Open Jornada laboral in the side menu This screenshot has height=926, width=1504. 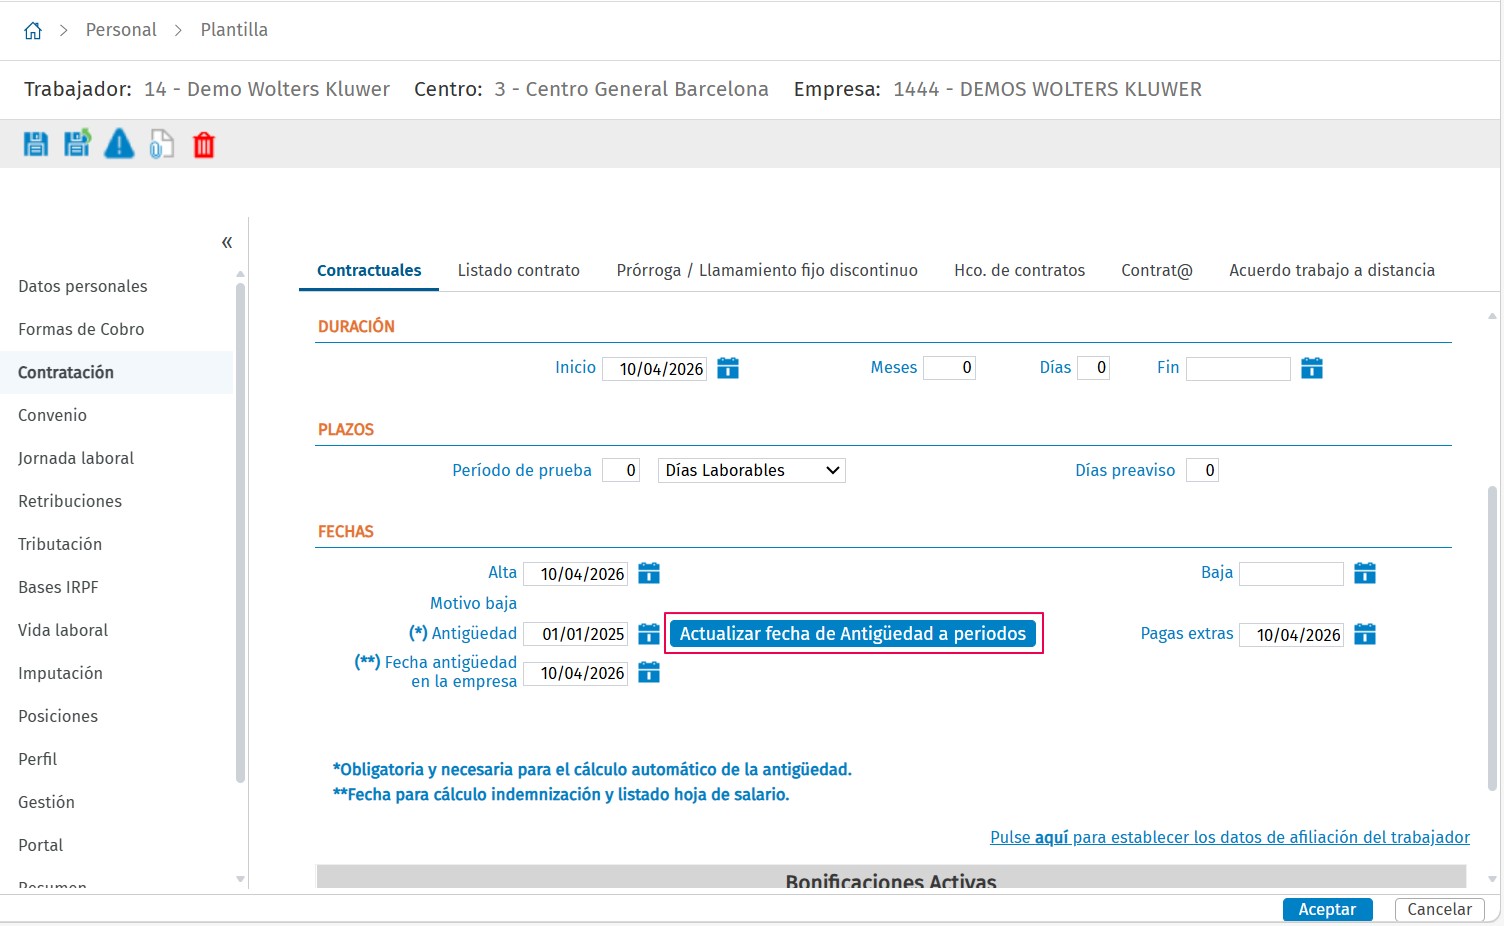pos(76,458)
